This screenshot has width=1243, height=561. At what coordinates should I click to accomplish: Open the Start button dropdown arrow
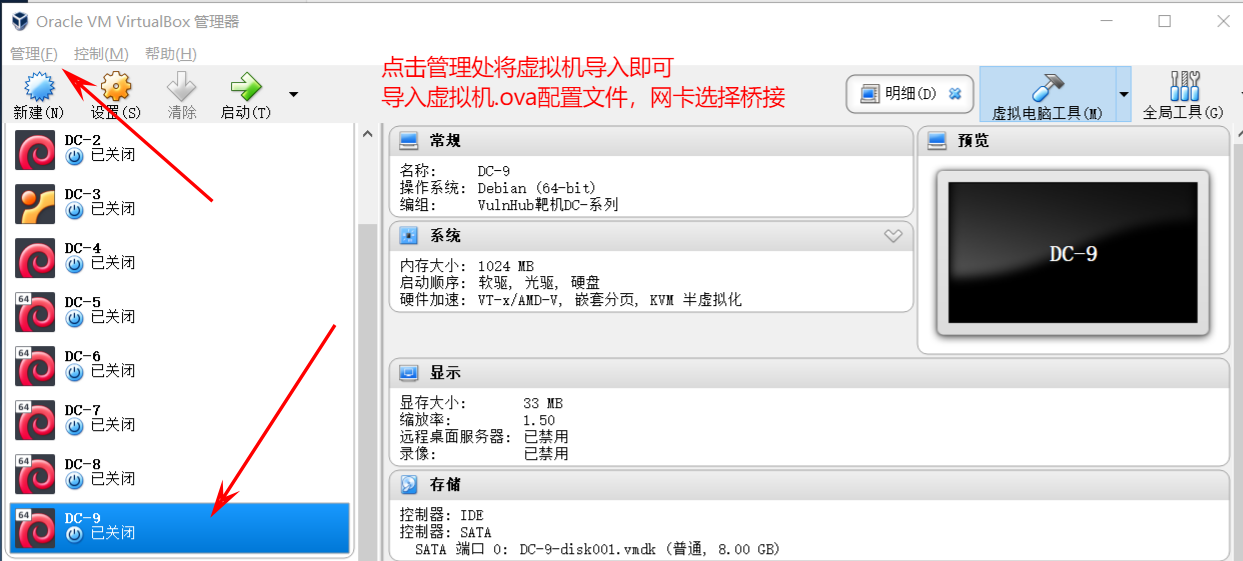point(293,95)
